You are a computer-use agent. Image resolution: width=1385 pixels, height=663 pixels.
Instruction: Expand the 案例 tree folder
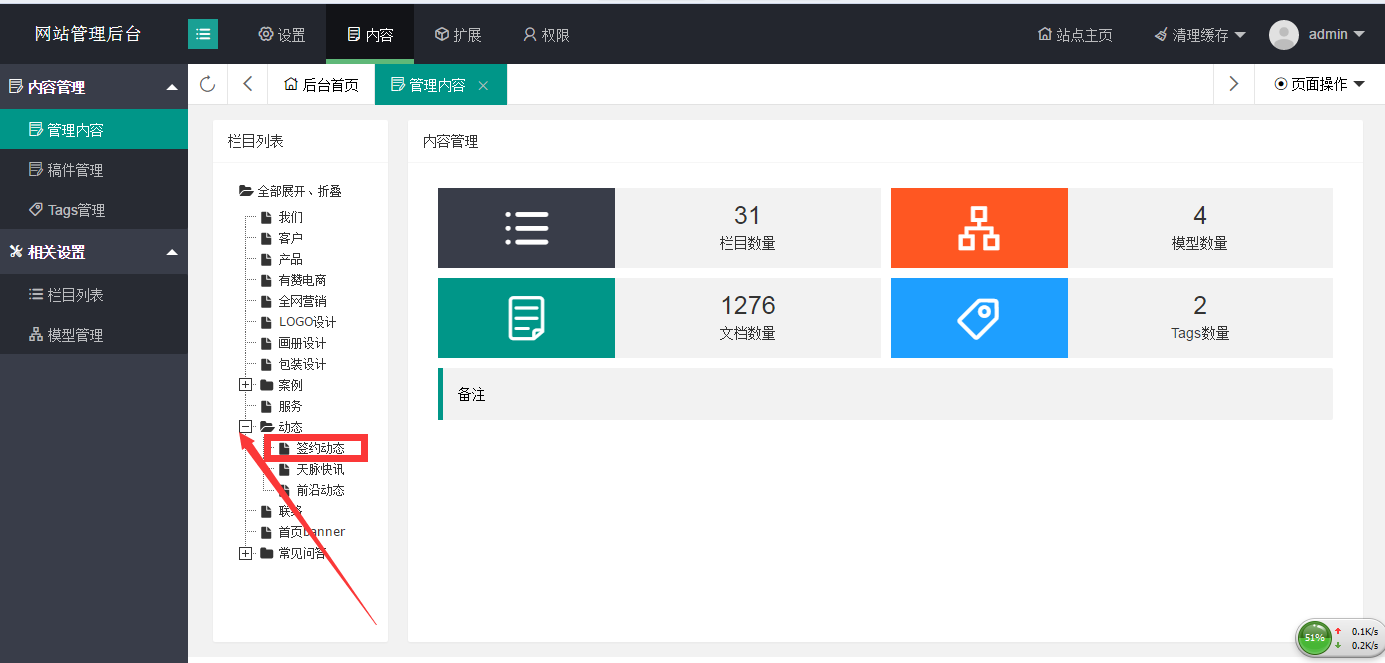click(x=246, y=385)
